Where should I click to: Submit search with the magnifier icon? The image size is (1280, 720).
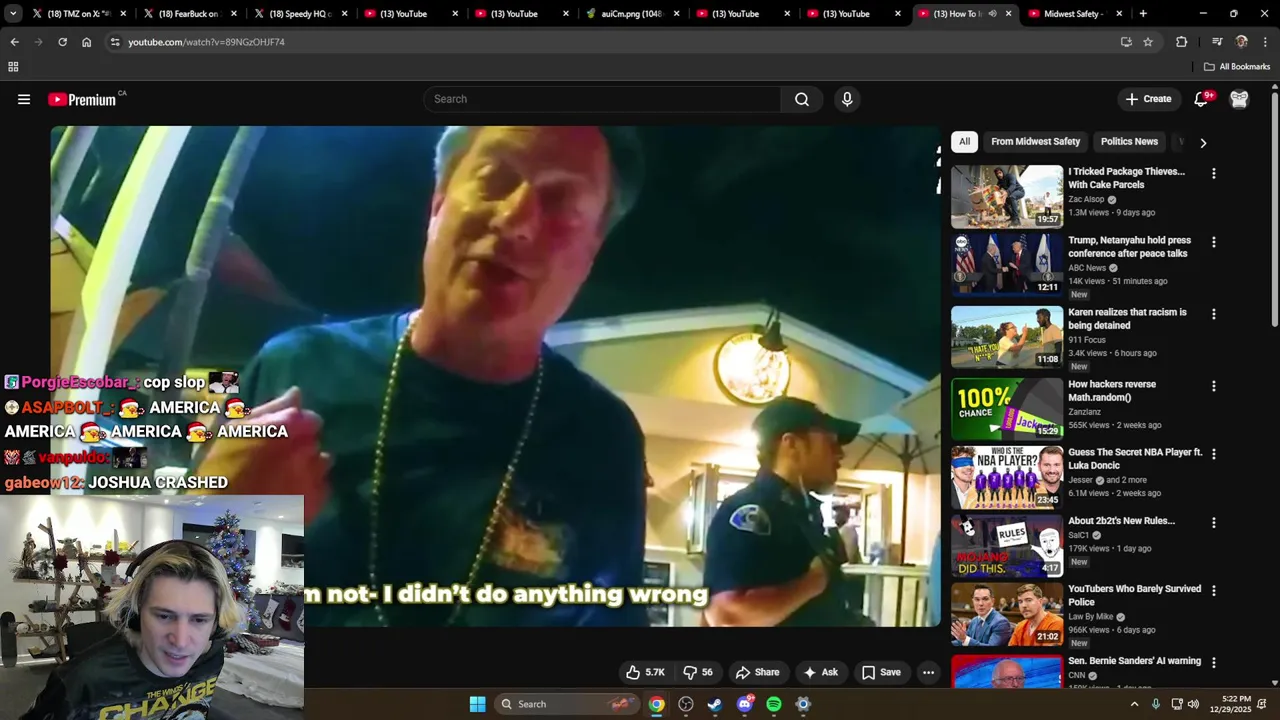click(x=802, y=99)
